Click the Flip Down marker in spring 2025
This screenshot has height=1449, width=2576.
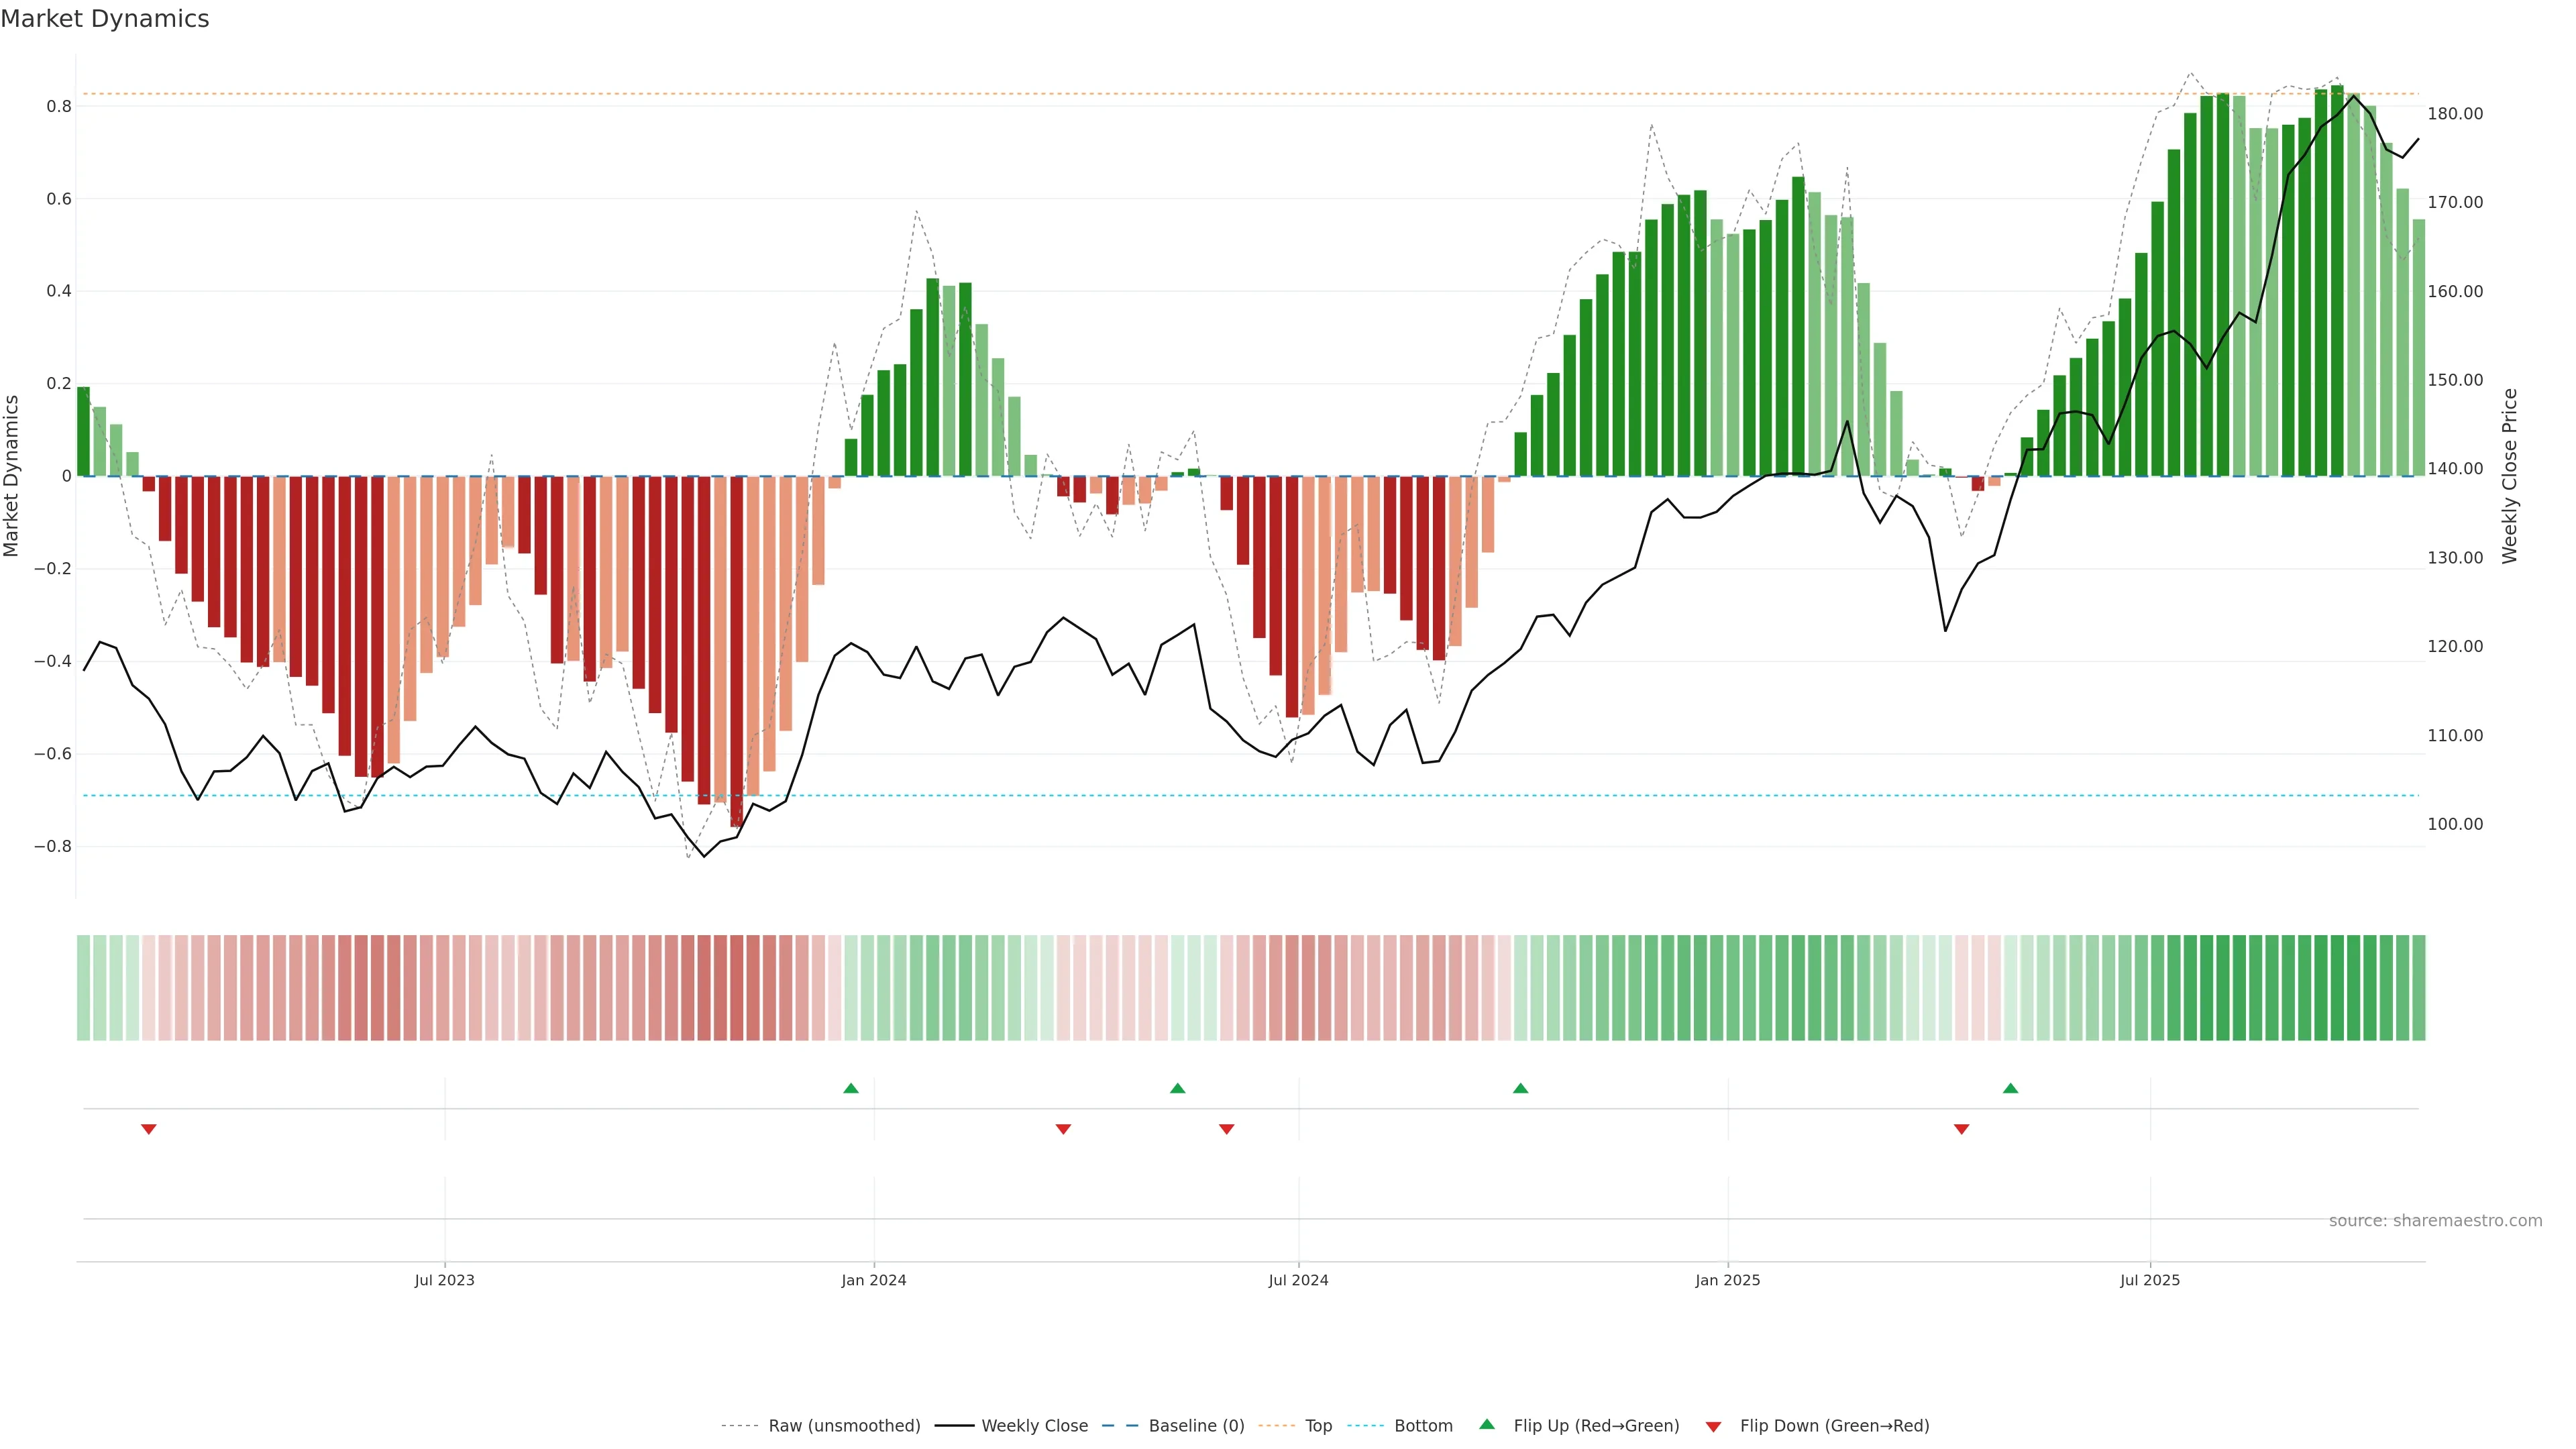1961,1129
